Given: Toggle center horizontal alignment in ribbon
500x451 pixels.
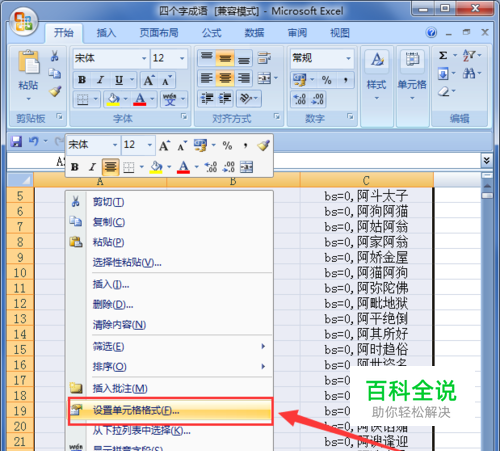Looking at the screenshot, I should click(225, 79).
